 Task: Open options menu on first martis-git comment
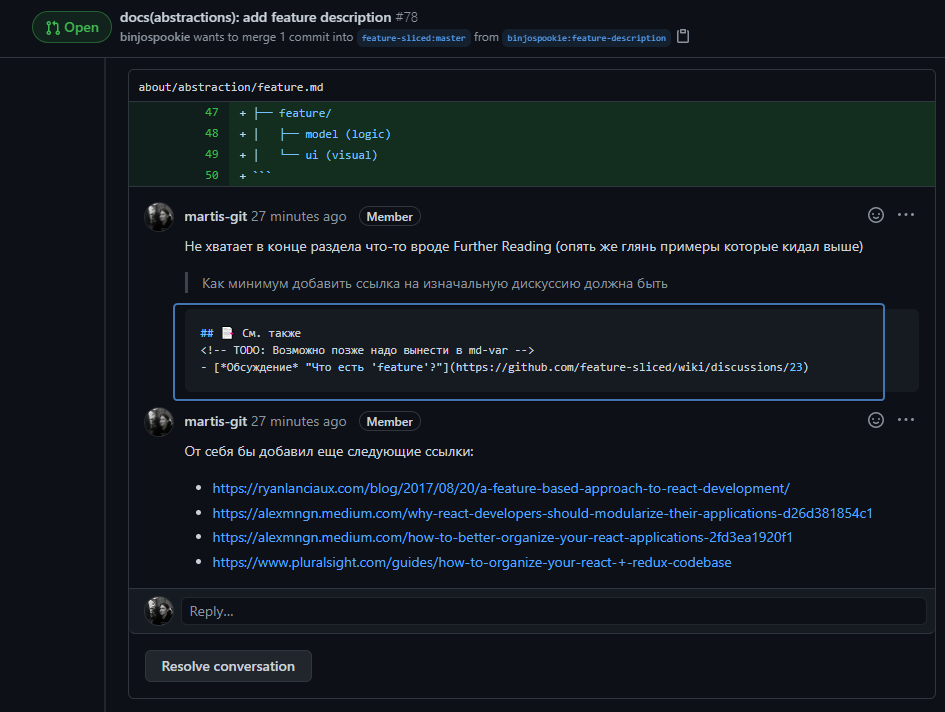[x=906, y=215]
